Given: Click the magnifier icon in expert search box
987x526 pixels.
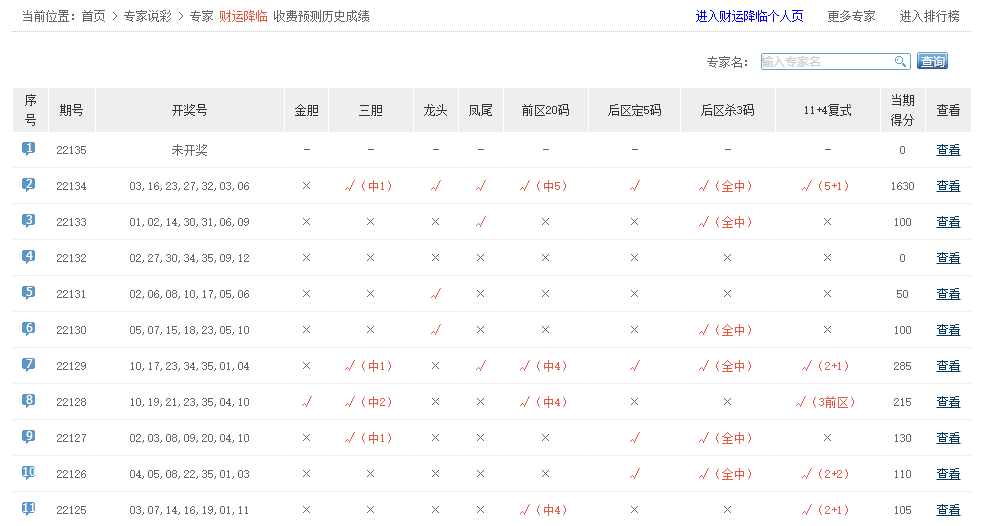Looking at the screenshot, I should pos(900,62).
